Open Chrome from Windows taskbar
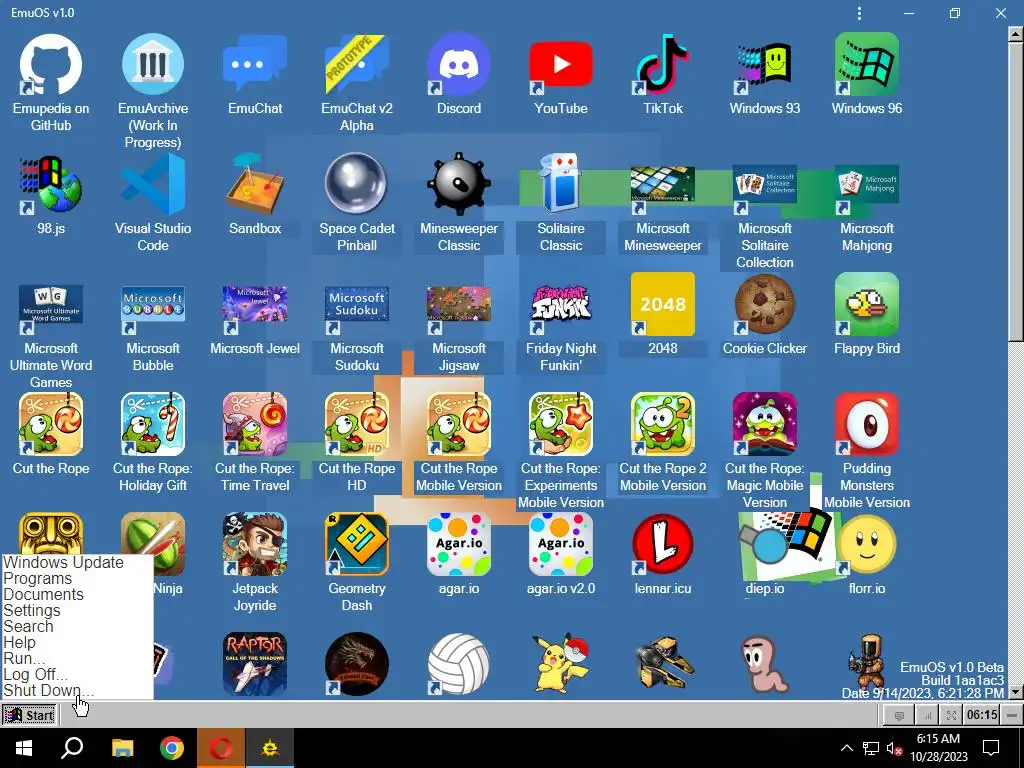Screen dimensions: 1024x768 172,748
